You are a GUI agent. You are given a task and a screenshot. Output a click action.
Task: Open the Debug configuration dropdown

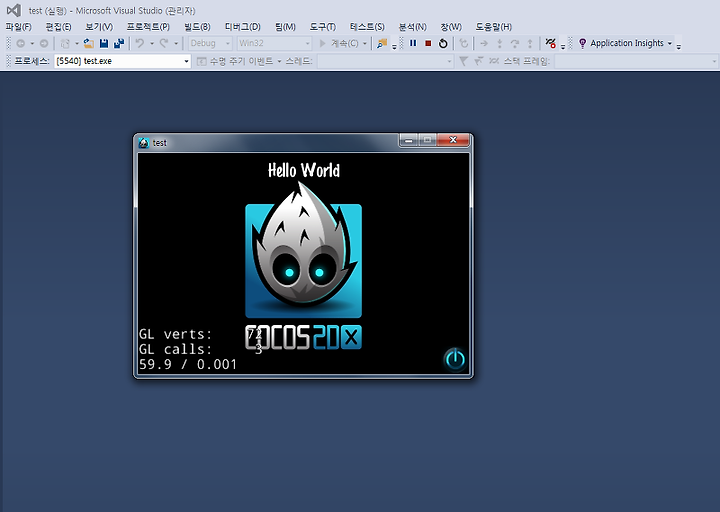[x=210, y=43]
